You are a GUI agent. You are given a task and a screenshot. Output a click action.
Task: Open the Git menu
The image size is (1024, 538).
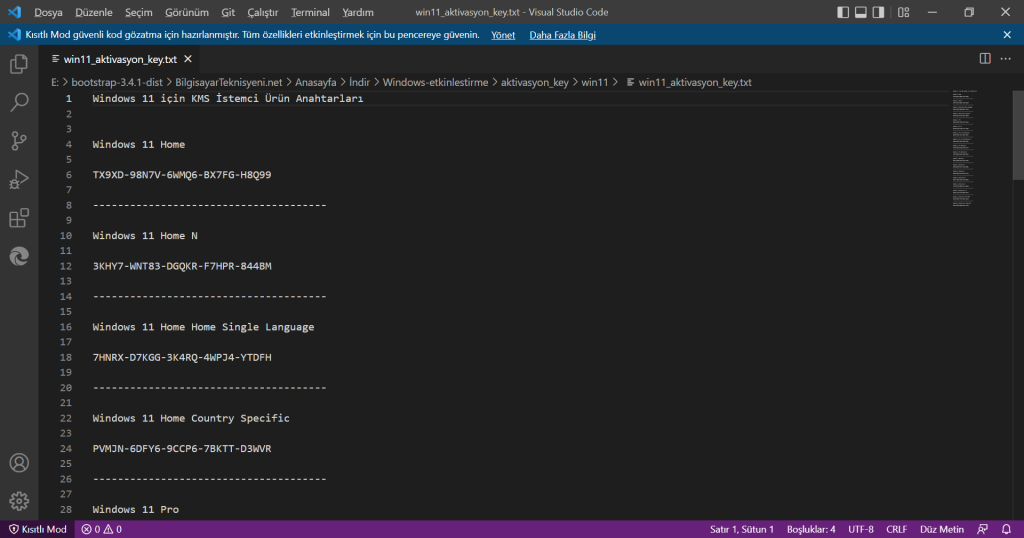[228, 12]
